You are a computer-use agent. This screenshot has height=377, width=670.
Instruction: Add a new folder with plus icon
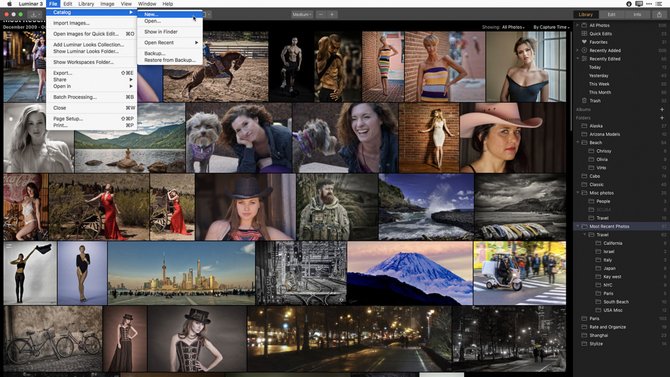pos(662,118)
